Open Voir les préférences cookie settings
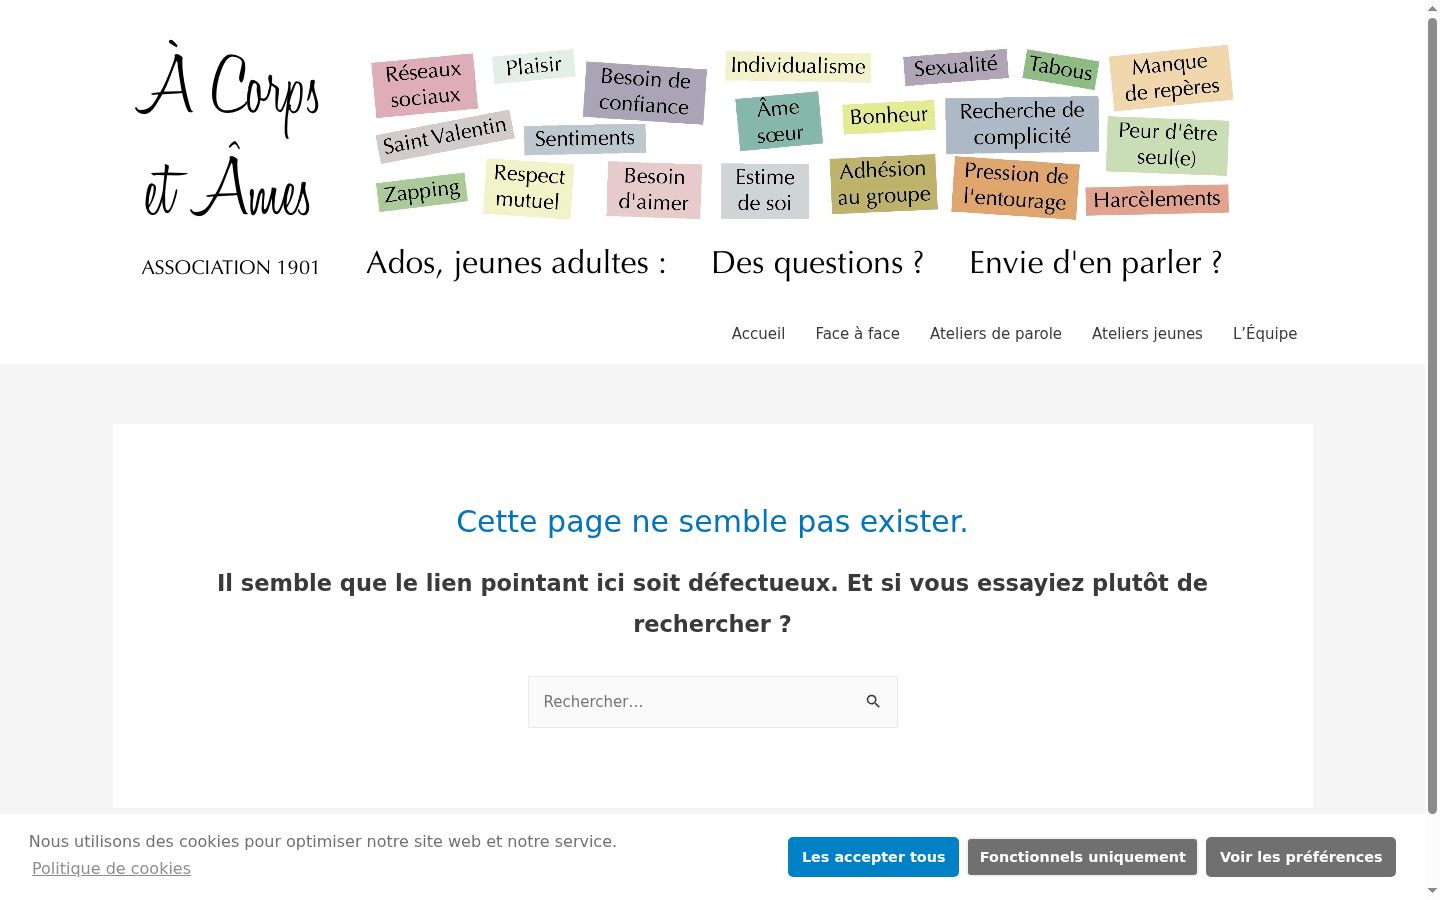Viewport: 1440px width, 900px height. (x=1300, y=857)
